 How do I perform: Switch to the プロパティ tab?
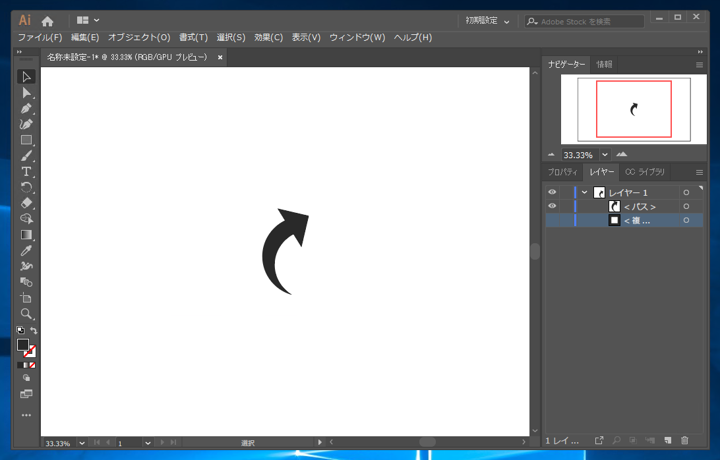point(562,172)
